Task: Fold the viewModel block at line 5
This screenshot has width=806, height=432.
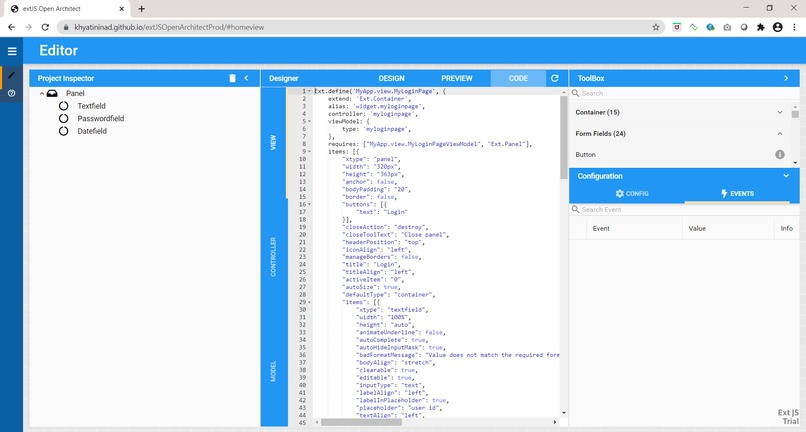Action: (309, 121)
